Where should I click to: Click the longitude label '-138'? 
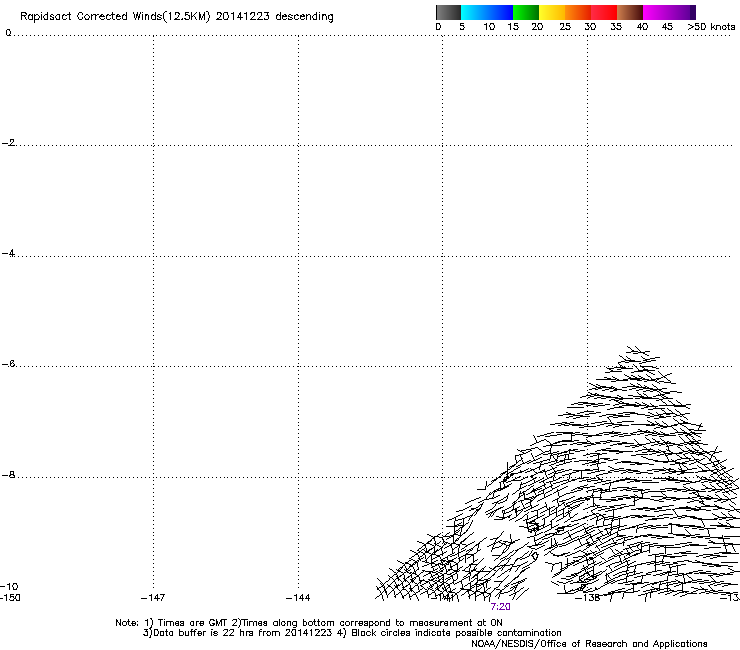coord(588,598)
